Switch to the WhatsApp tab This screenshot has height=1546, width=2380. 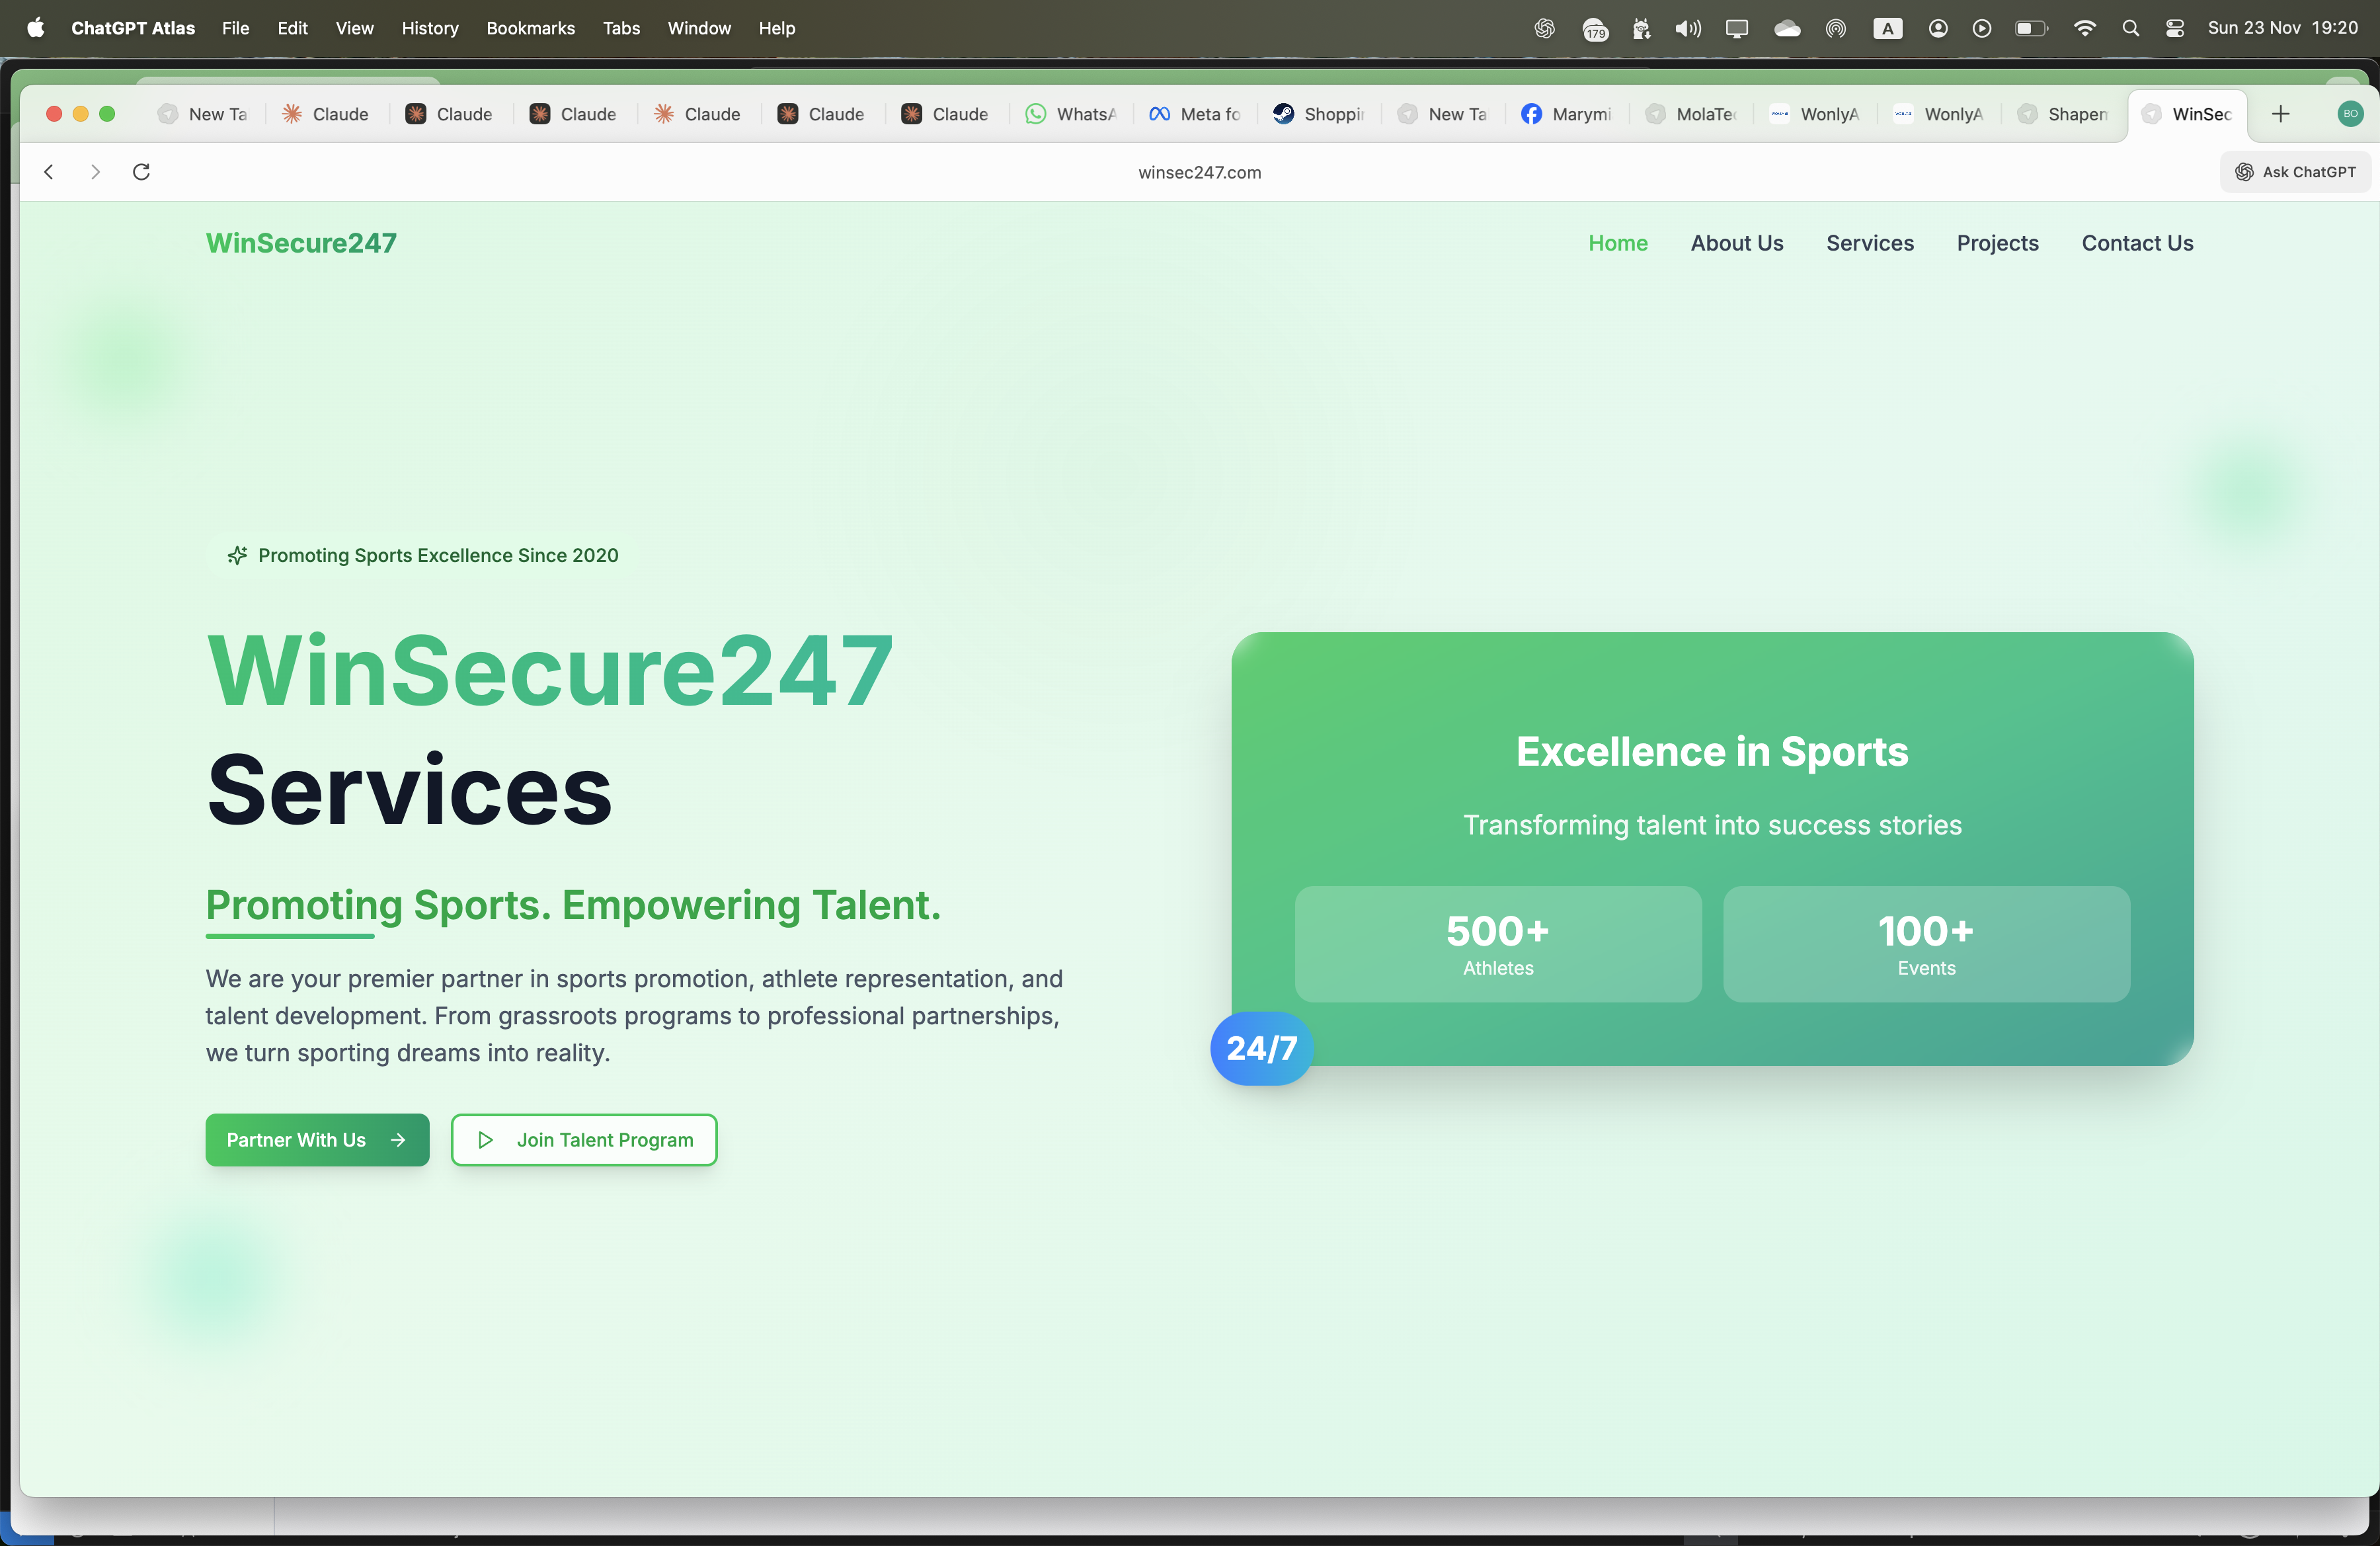point(1070,114)
